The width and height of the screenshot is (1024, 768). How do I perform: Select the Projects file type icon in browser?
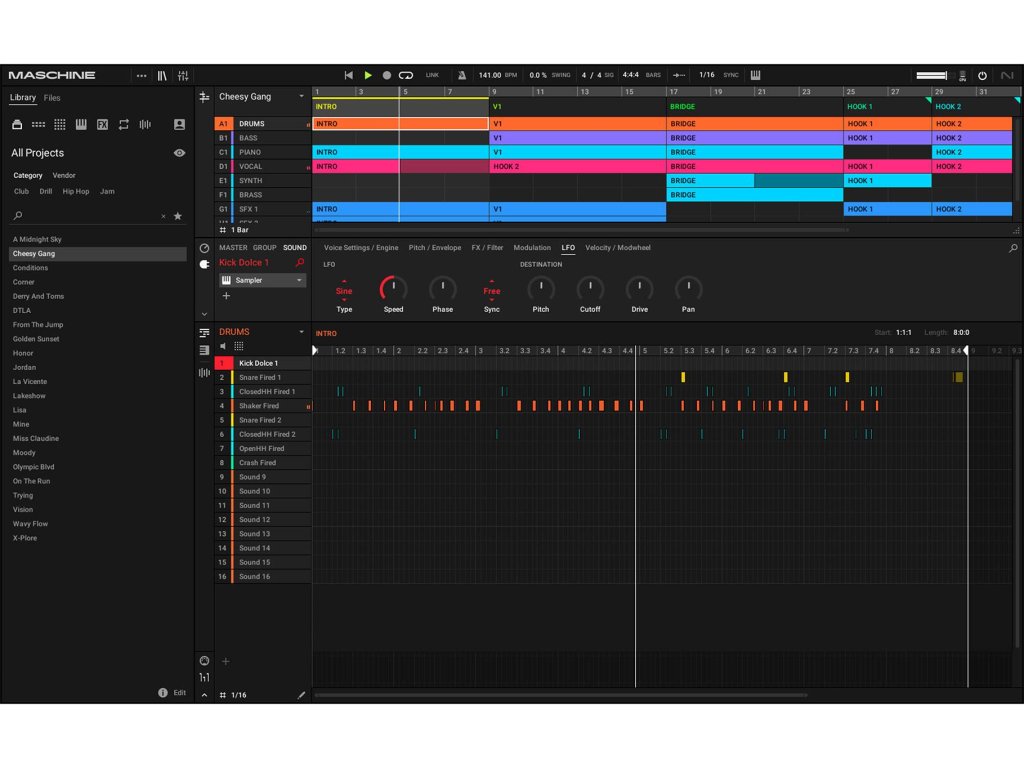[17, 125]
